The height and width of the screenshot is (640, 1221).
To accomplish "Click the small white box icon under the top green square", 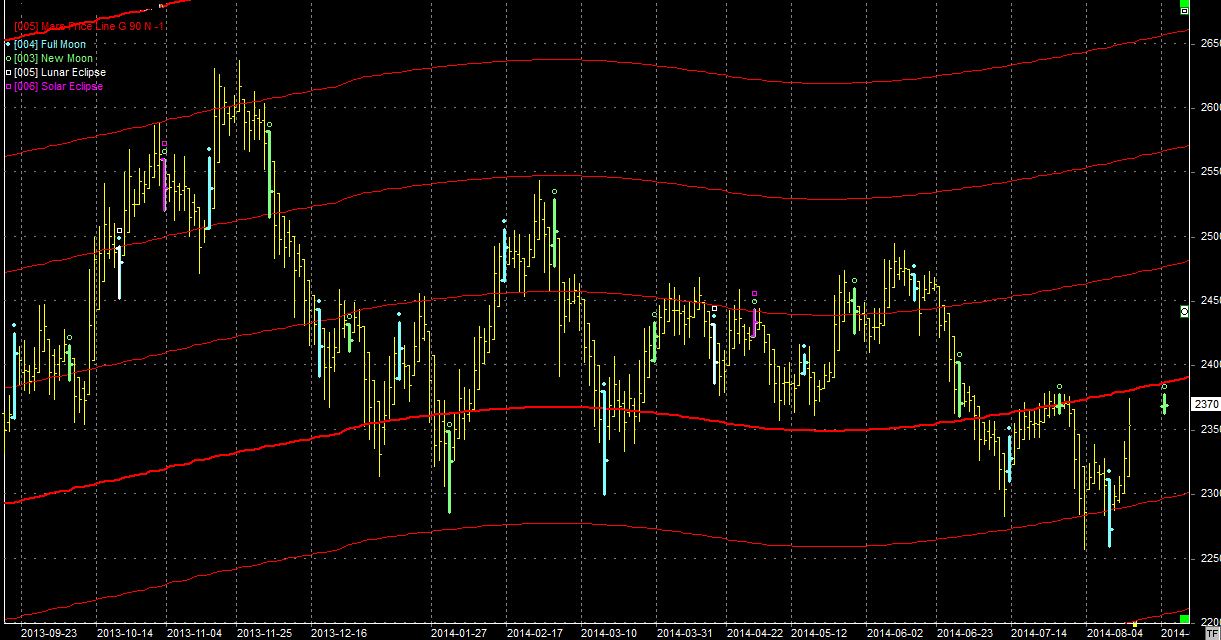I will pyautogui.click(x=1185, y=12).
